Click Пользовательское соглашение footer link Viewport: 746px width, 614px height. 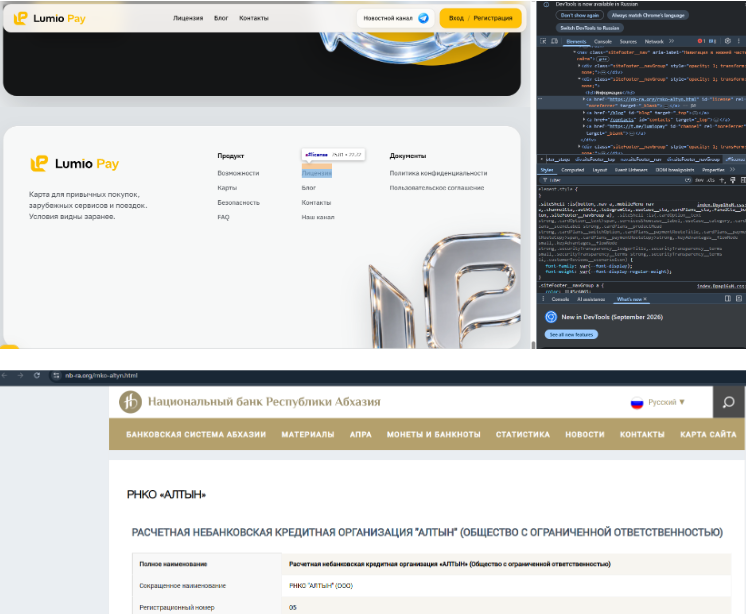click(437, 188)
